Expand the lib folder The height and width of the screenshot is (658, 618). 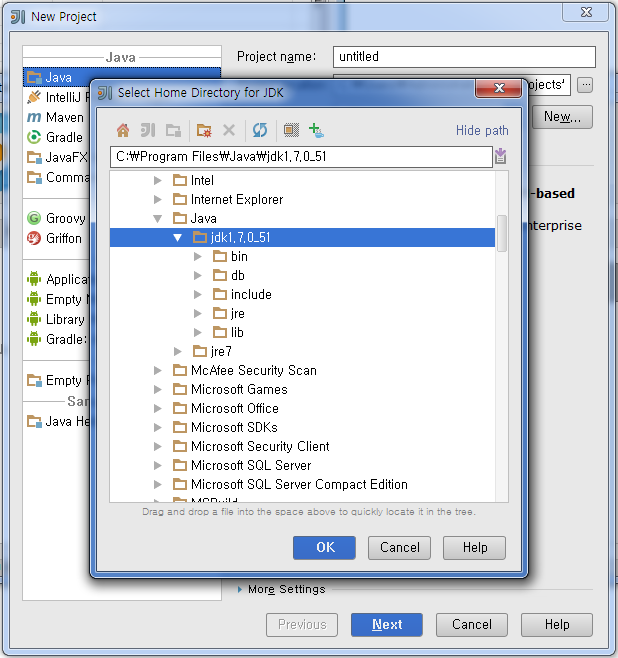[198, 332]
